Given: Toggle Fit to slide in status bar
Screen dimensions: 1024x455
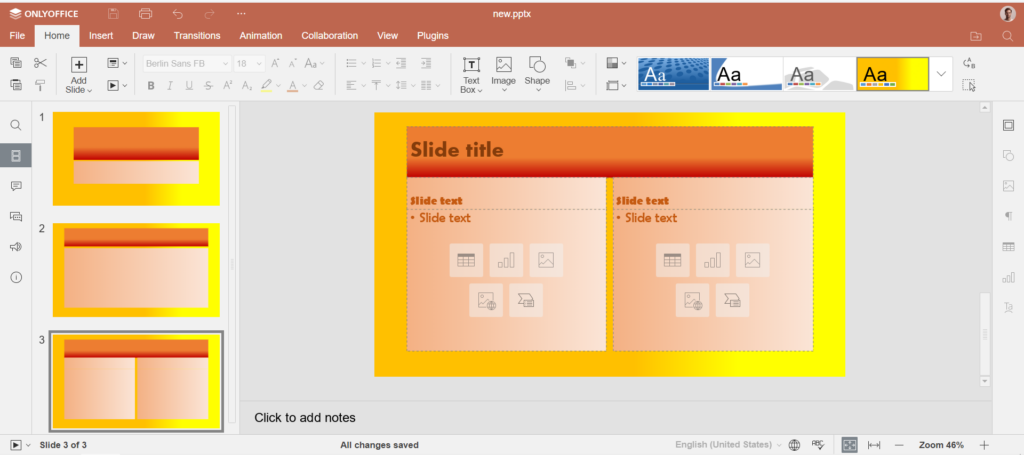Looking at the screenshot, I should click(849, 445).
